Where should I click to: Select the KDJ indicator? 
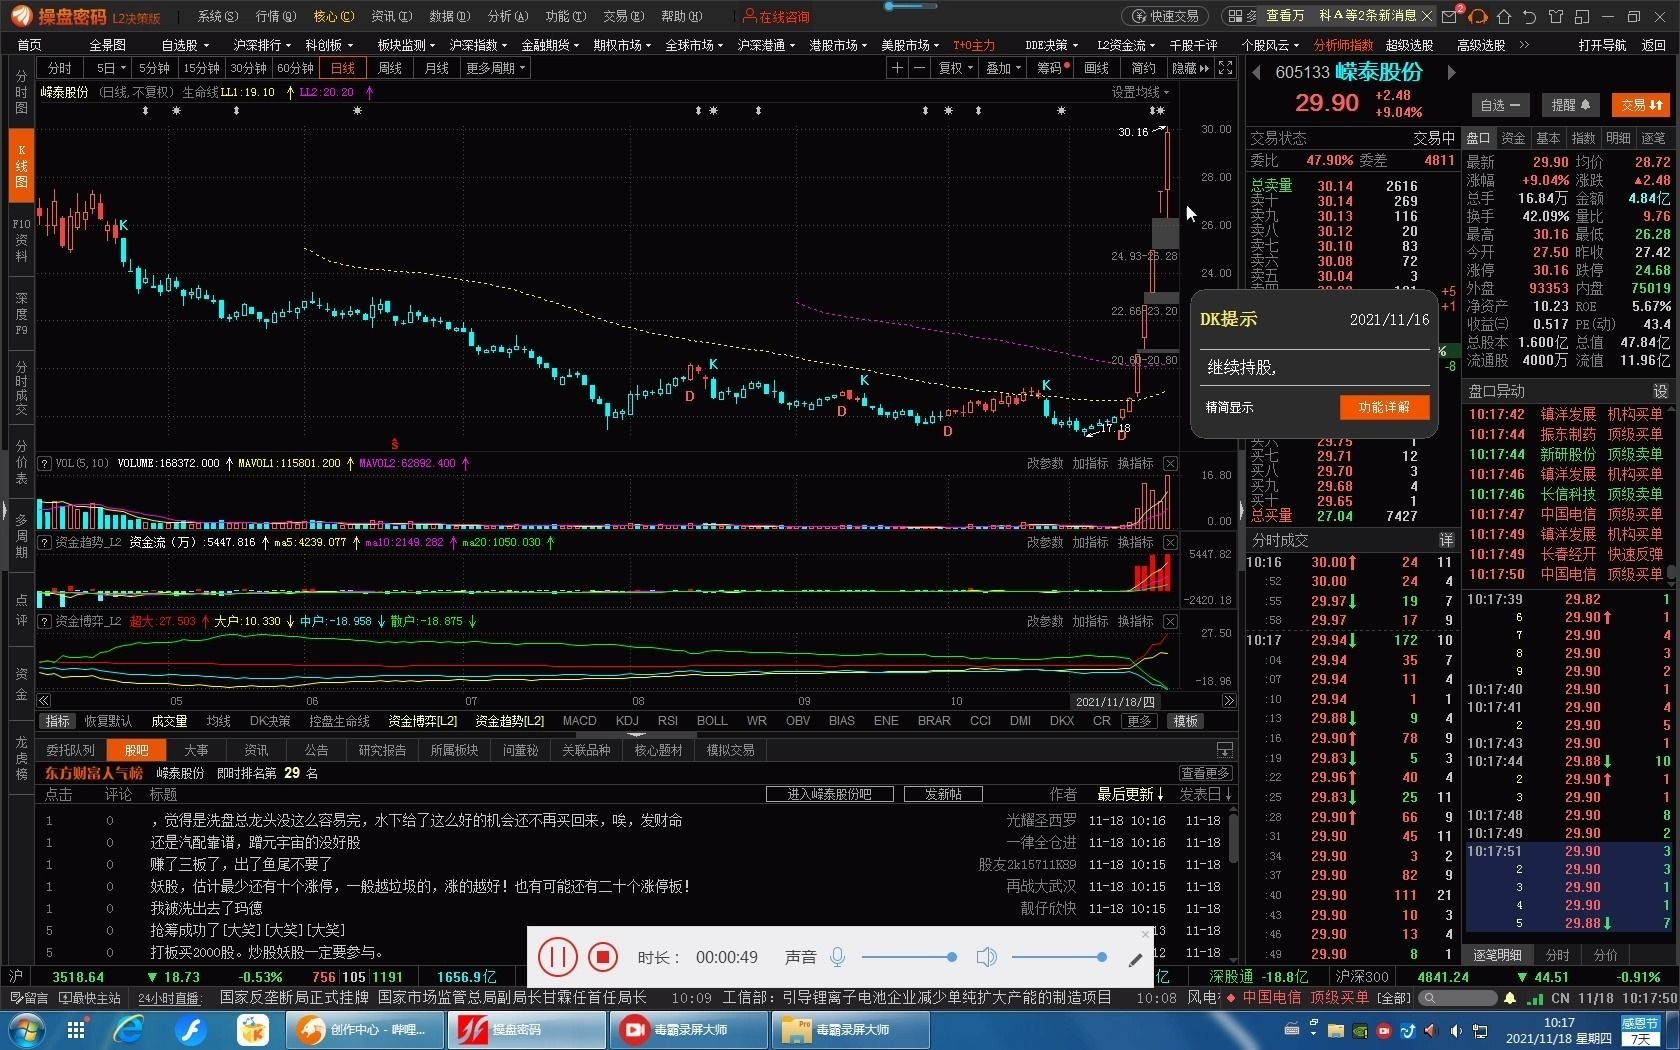627,721
